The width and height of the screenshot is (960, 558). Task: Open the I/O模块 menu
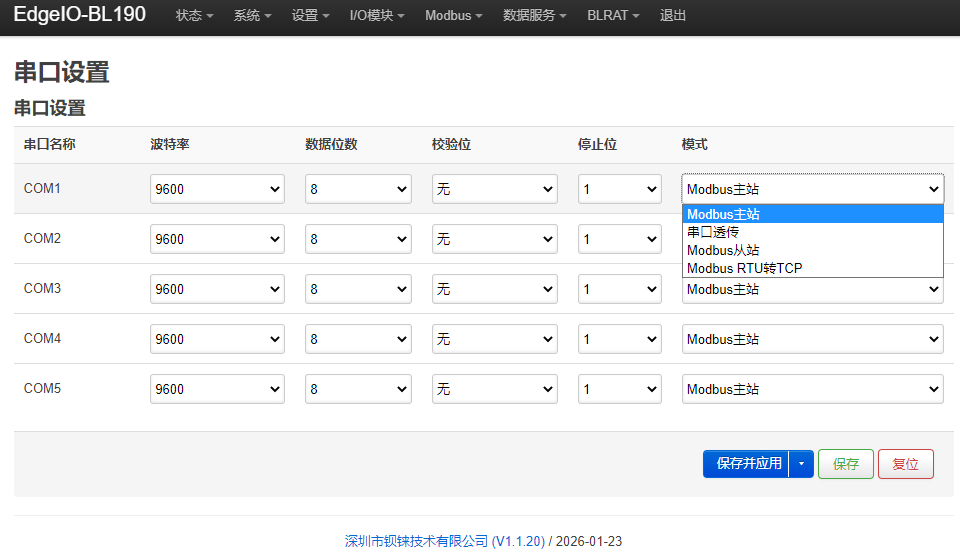pyautogui.click(x=377, y=15)
